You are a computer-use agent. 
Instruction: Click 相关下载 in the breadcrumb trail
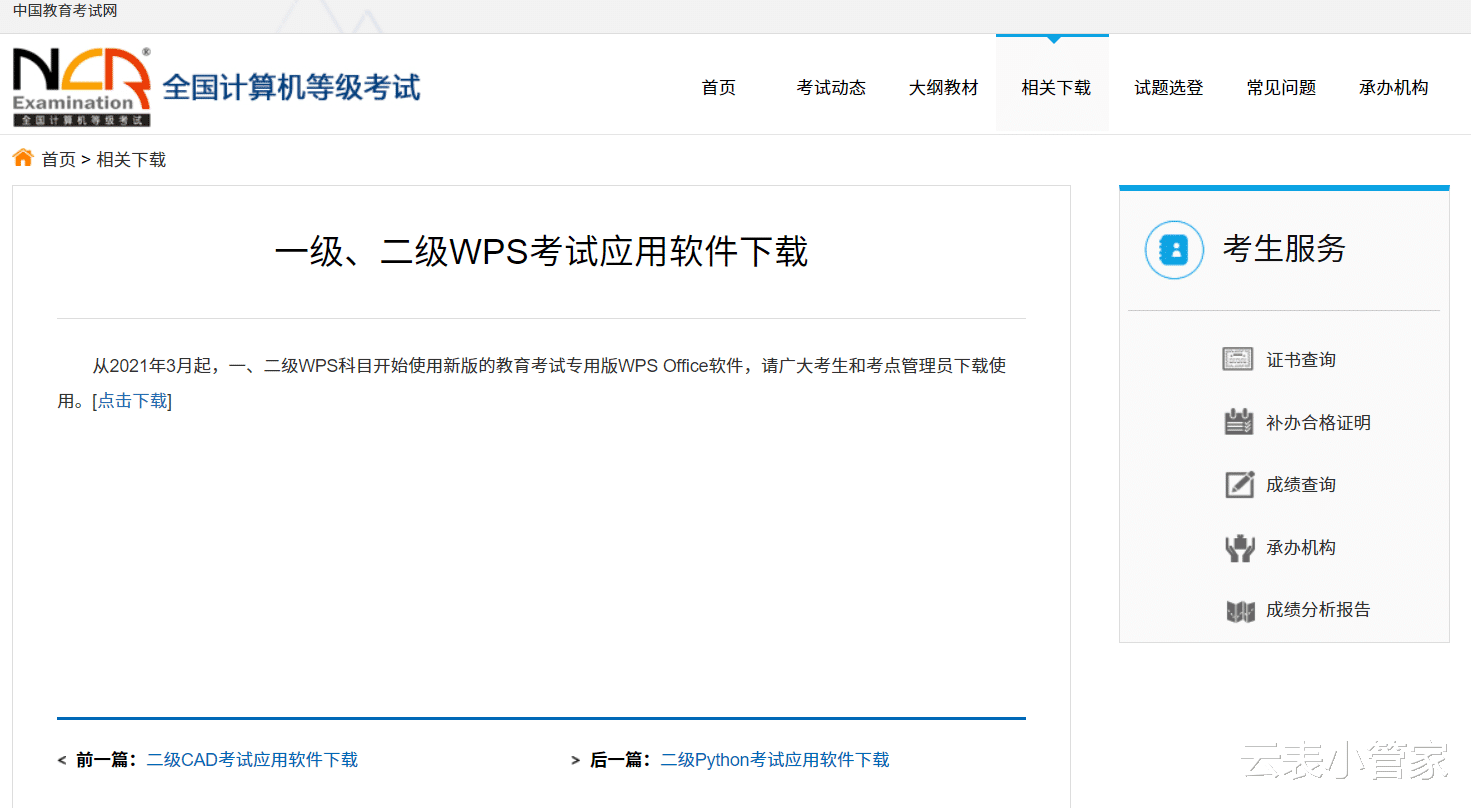(131, 160)
